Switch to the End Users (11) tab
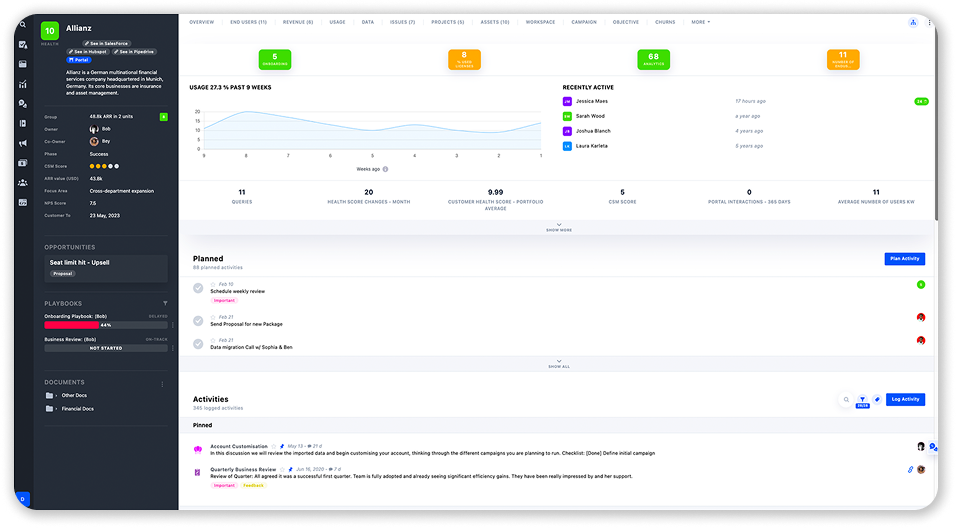 point(248,22)
